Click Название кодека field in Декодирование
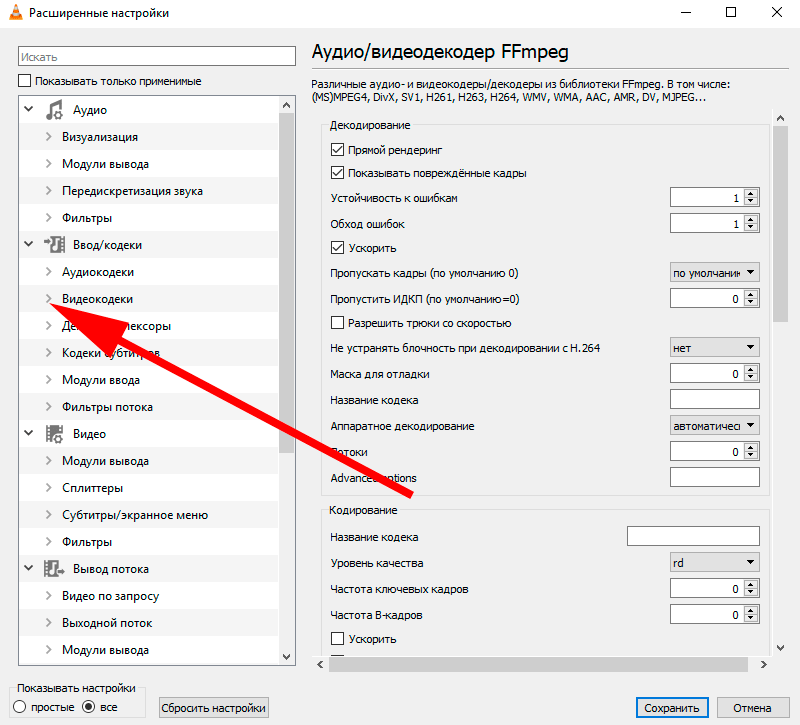The image size is (800, 725). pyautogui.click(x=714, y=399)
